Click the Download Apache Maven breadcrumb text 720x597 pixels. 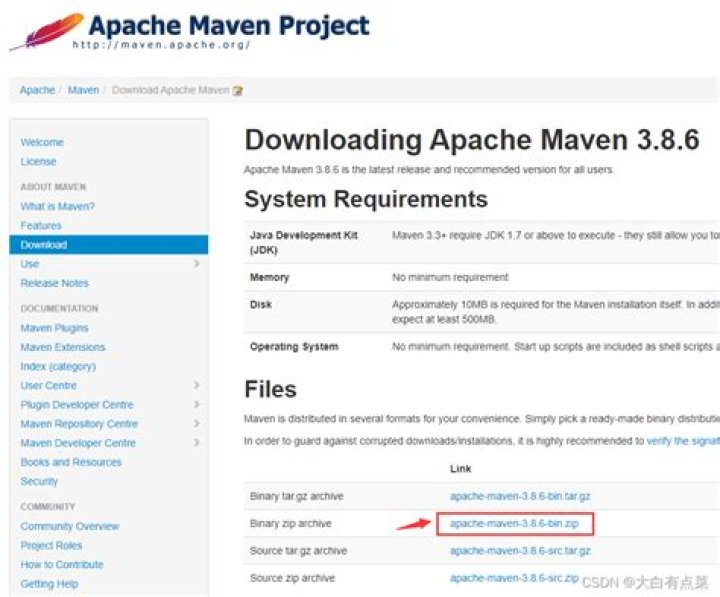coord(170,90)
